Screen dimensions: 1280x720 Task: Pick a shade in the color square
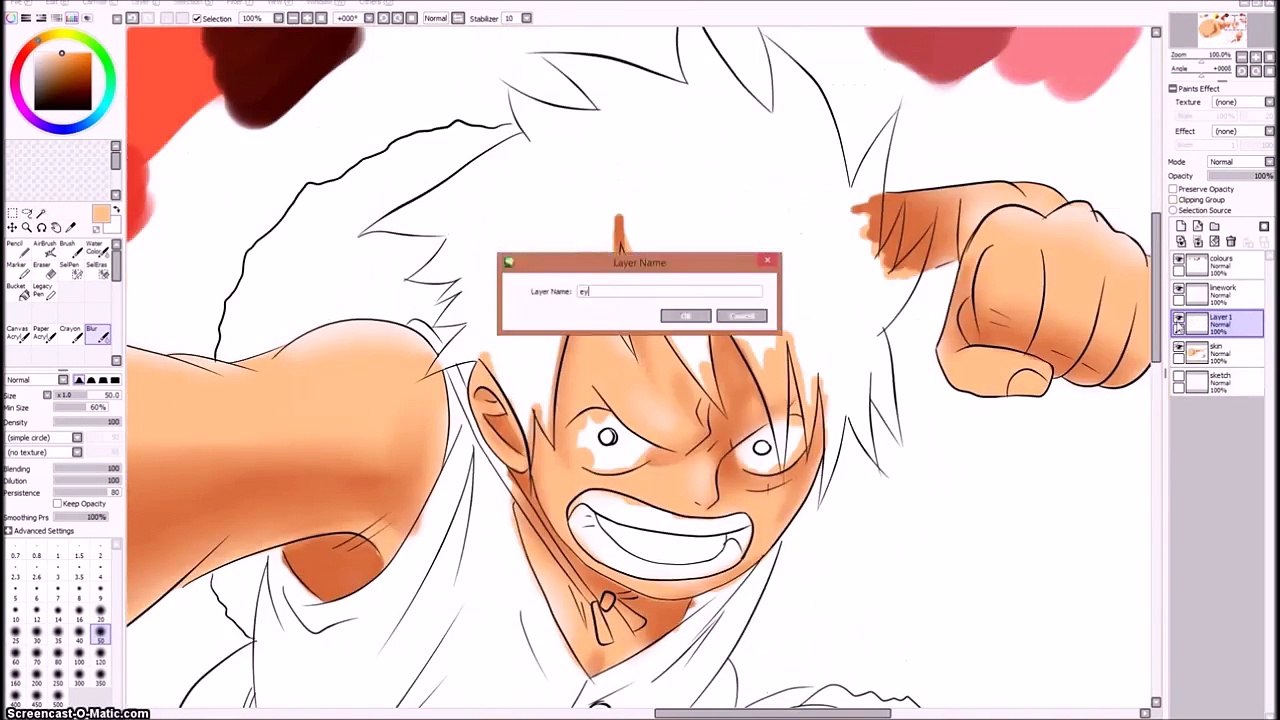[x=63, y=82]
